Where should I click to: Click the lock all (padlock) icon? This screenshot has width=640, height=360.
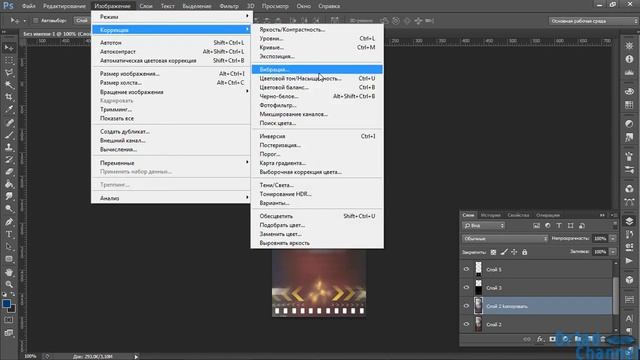point(524,252)
